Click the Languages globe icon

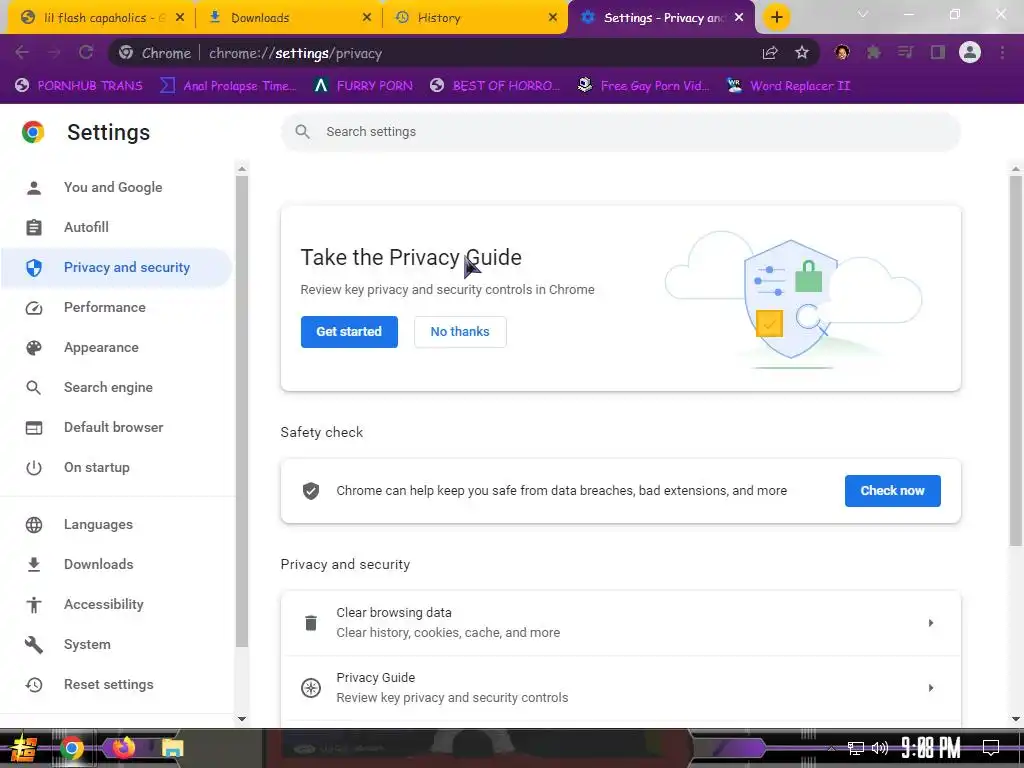pos(33,524)
